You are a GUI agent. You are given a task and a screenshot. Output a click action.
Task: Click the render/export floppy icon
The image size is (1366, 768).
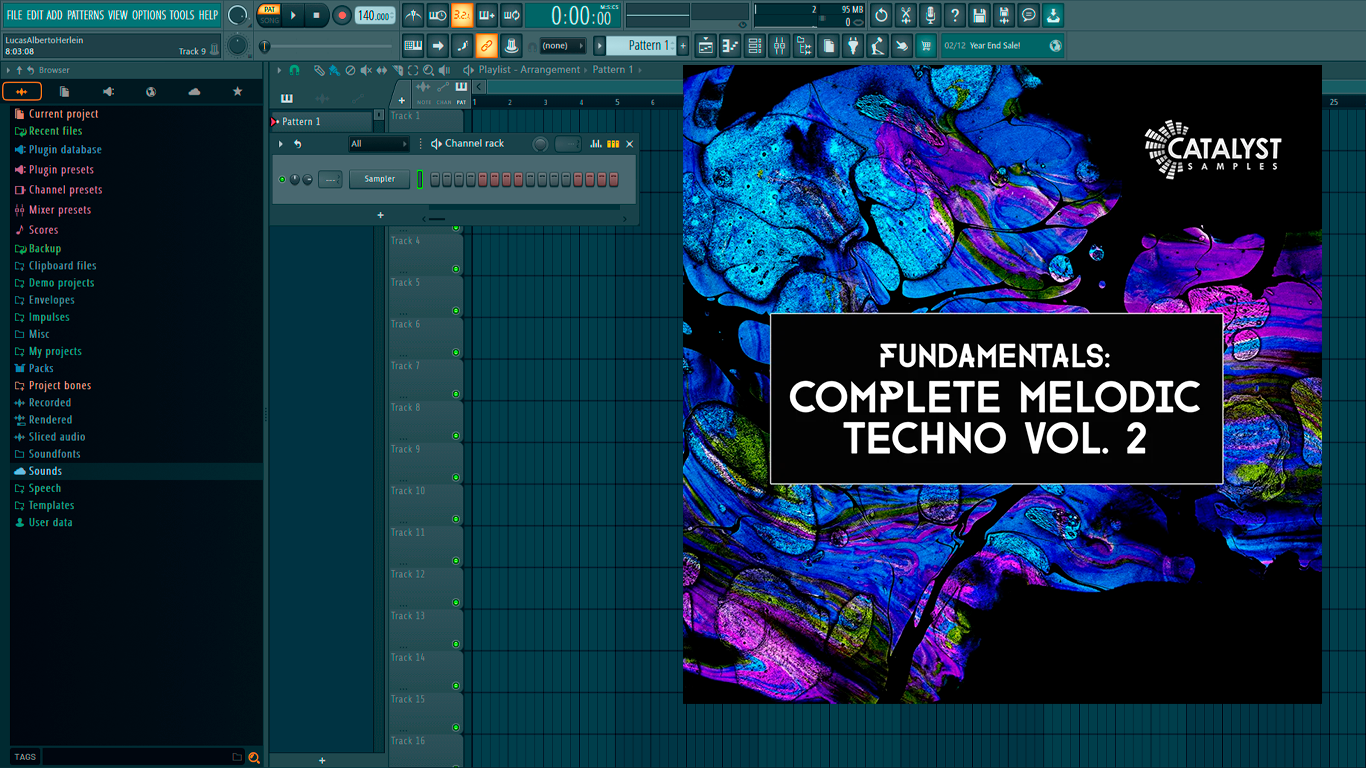1004,15
